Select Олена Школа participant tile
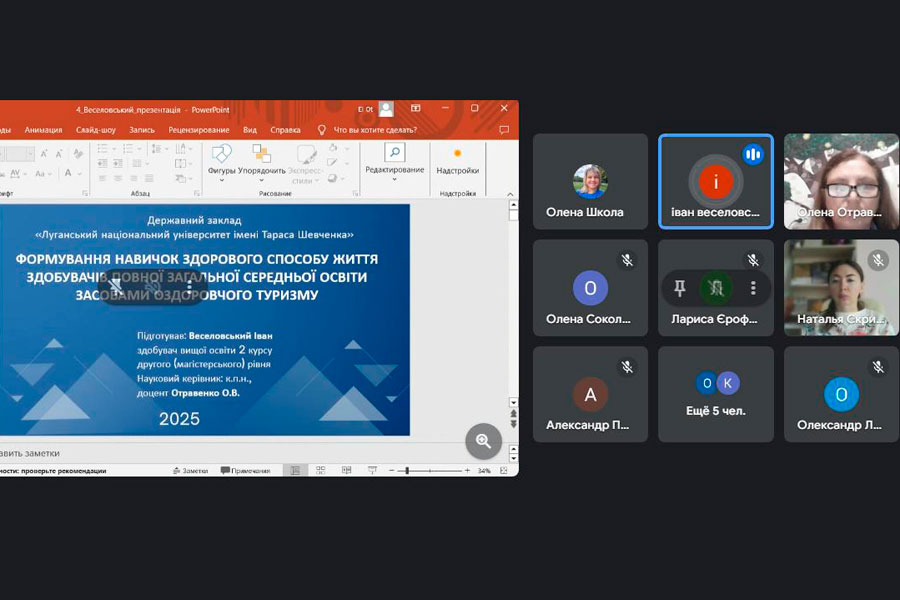Viewport: 900px width, 600px height. tap(590, 181)
